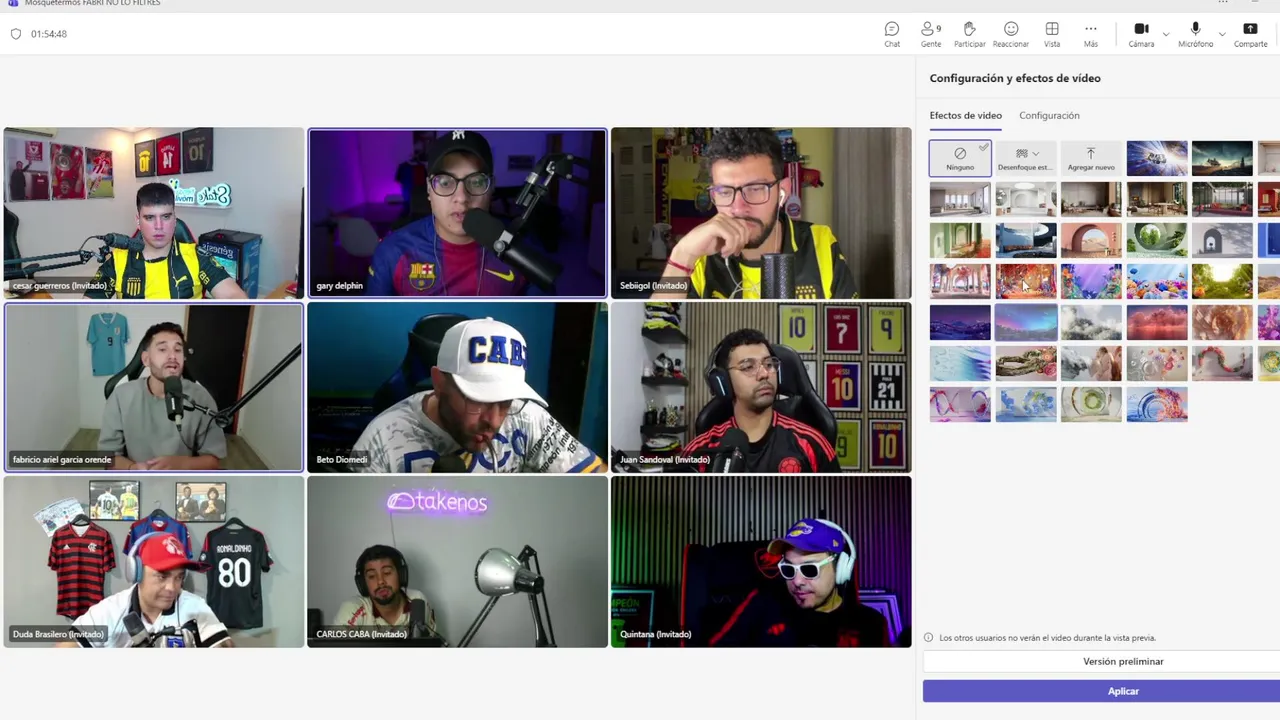
Task: Choose the peach rose petals background
Action: pos(1222,322)
